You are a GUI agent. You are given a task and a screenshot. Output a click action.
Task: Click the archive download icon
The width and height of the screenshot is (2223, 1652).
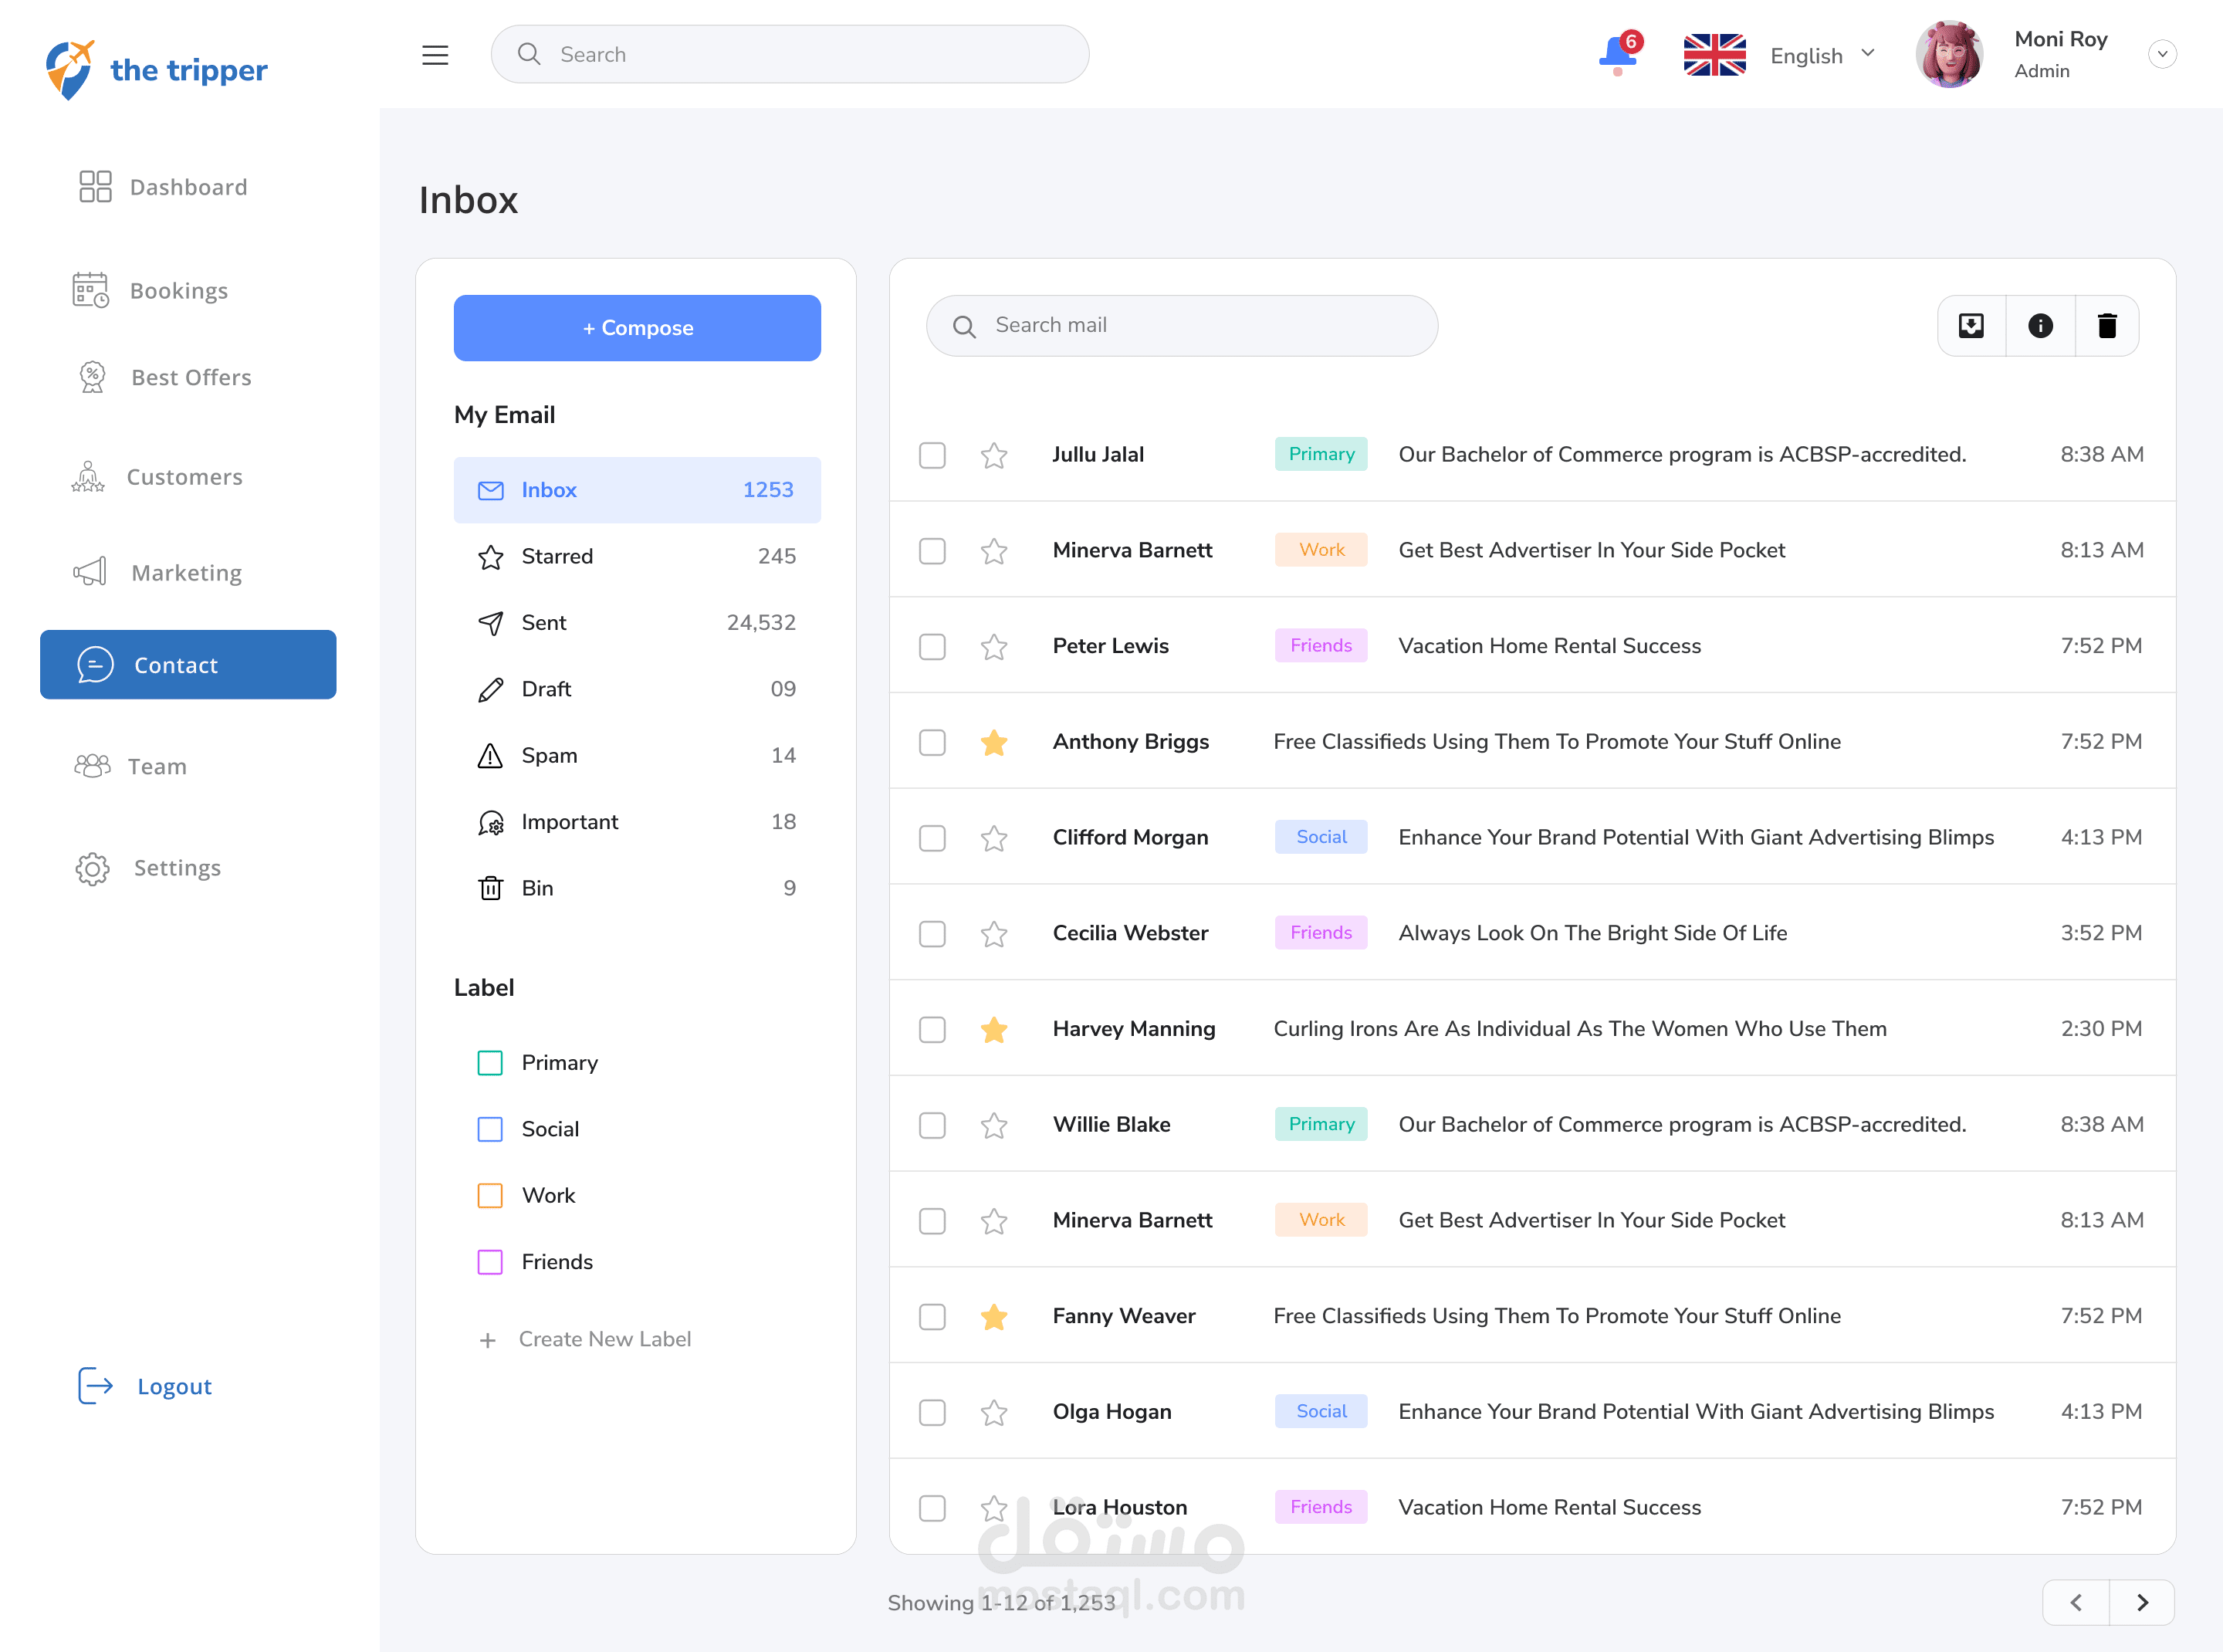click(1971, 326)
